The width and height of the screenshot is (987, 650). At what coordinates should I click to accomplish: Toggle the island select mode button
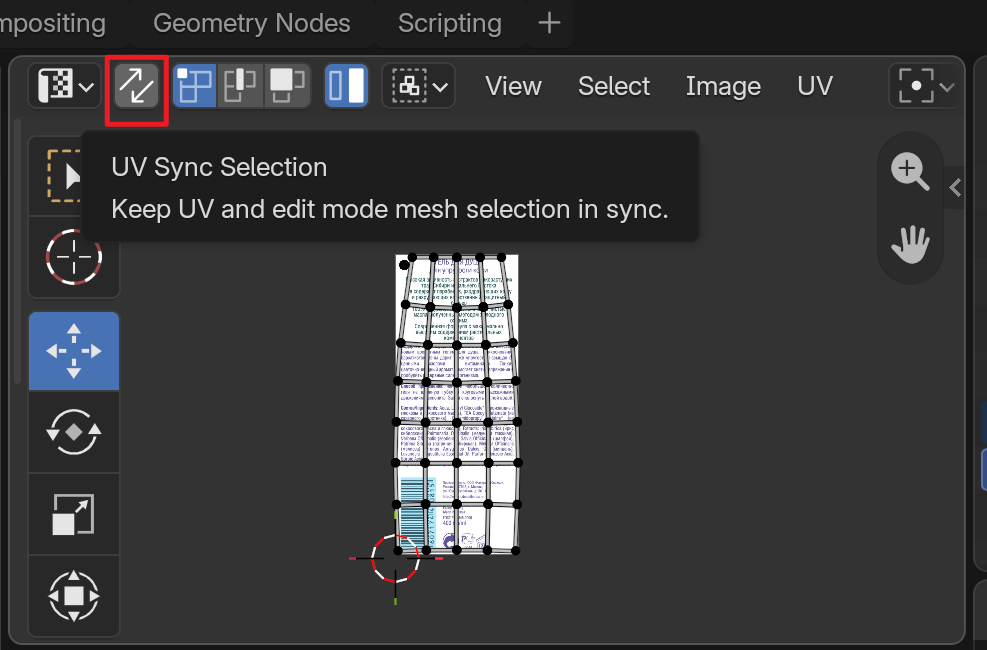(346, 86)
